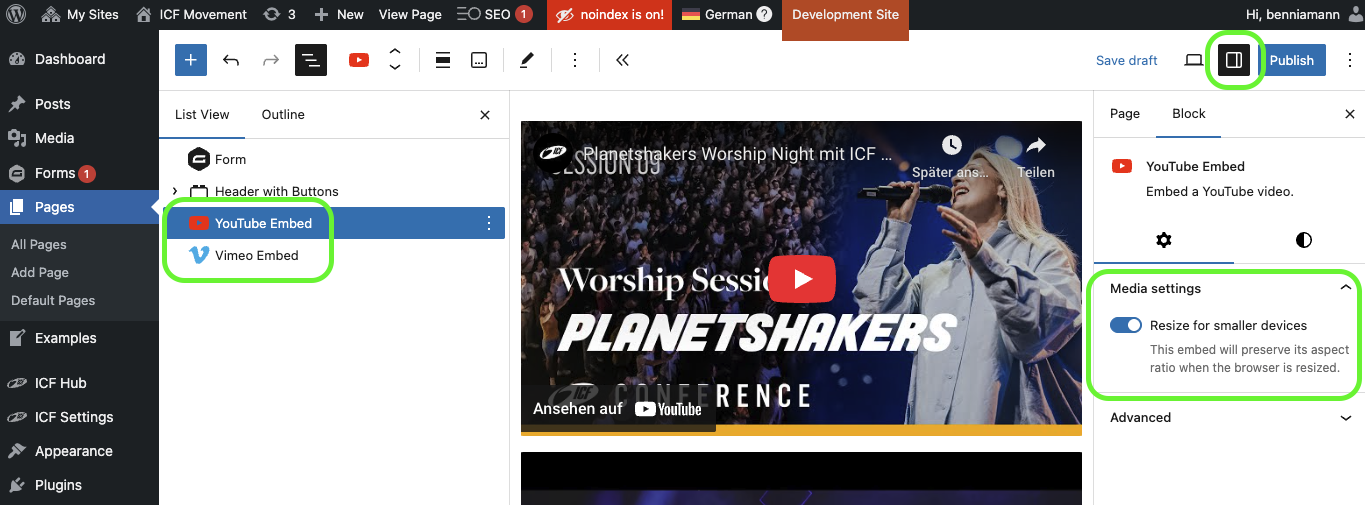
Task: Click the Save draft link
Action: [1126, 60]
